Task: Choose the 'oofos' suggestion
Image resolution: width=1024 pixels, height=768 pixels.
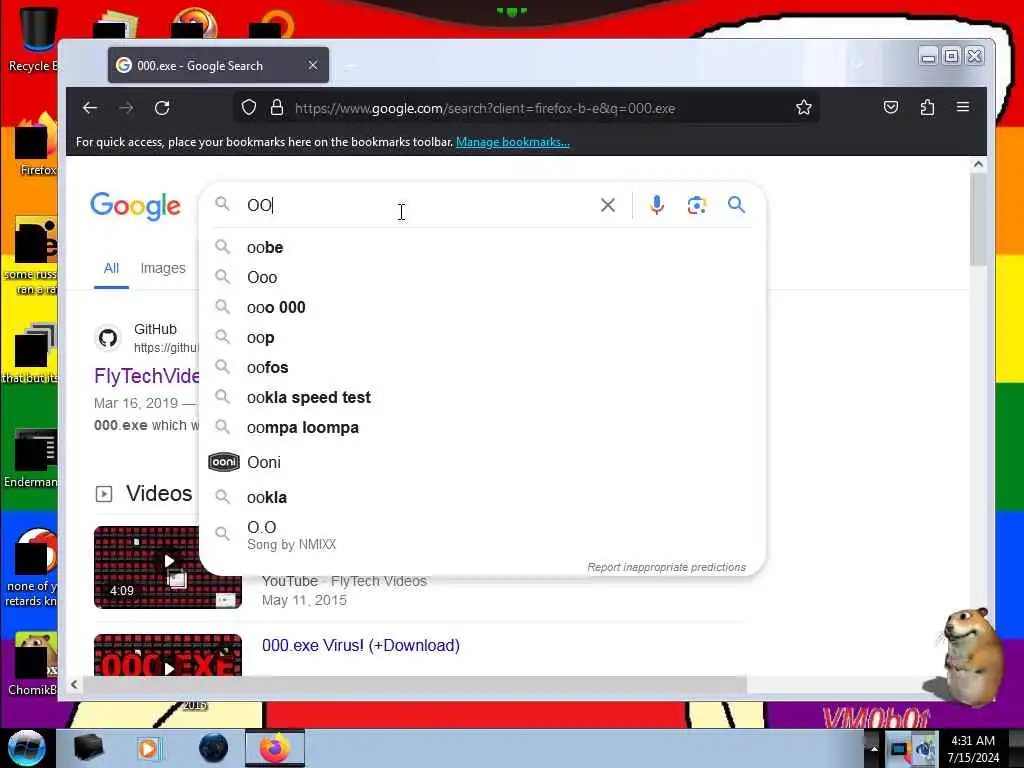Action: pyautogui.click(x=483, y=368)
